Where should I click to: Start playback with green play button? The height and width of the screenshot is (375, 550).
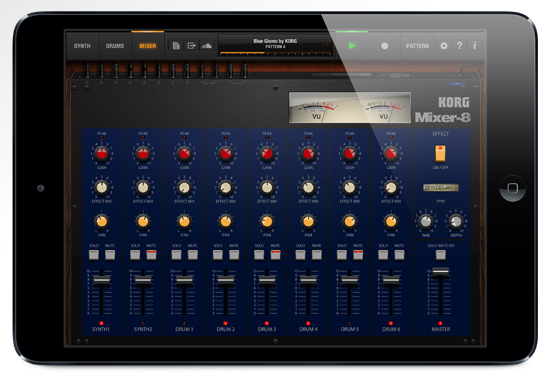[352, 46]
